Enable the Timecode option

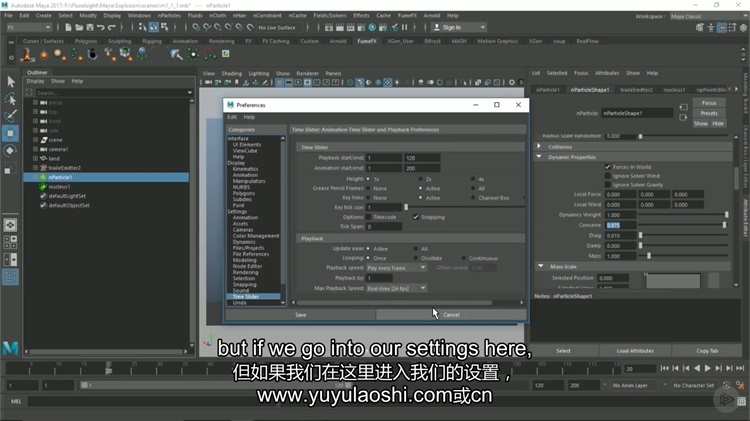369,217
